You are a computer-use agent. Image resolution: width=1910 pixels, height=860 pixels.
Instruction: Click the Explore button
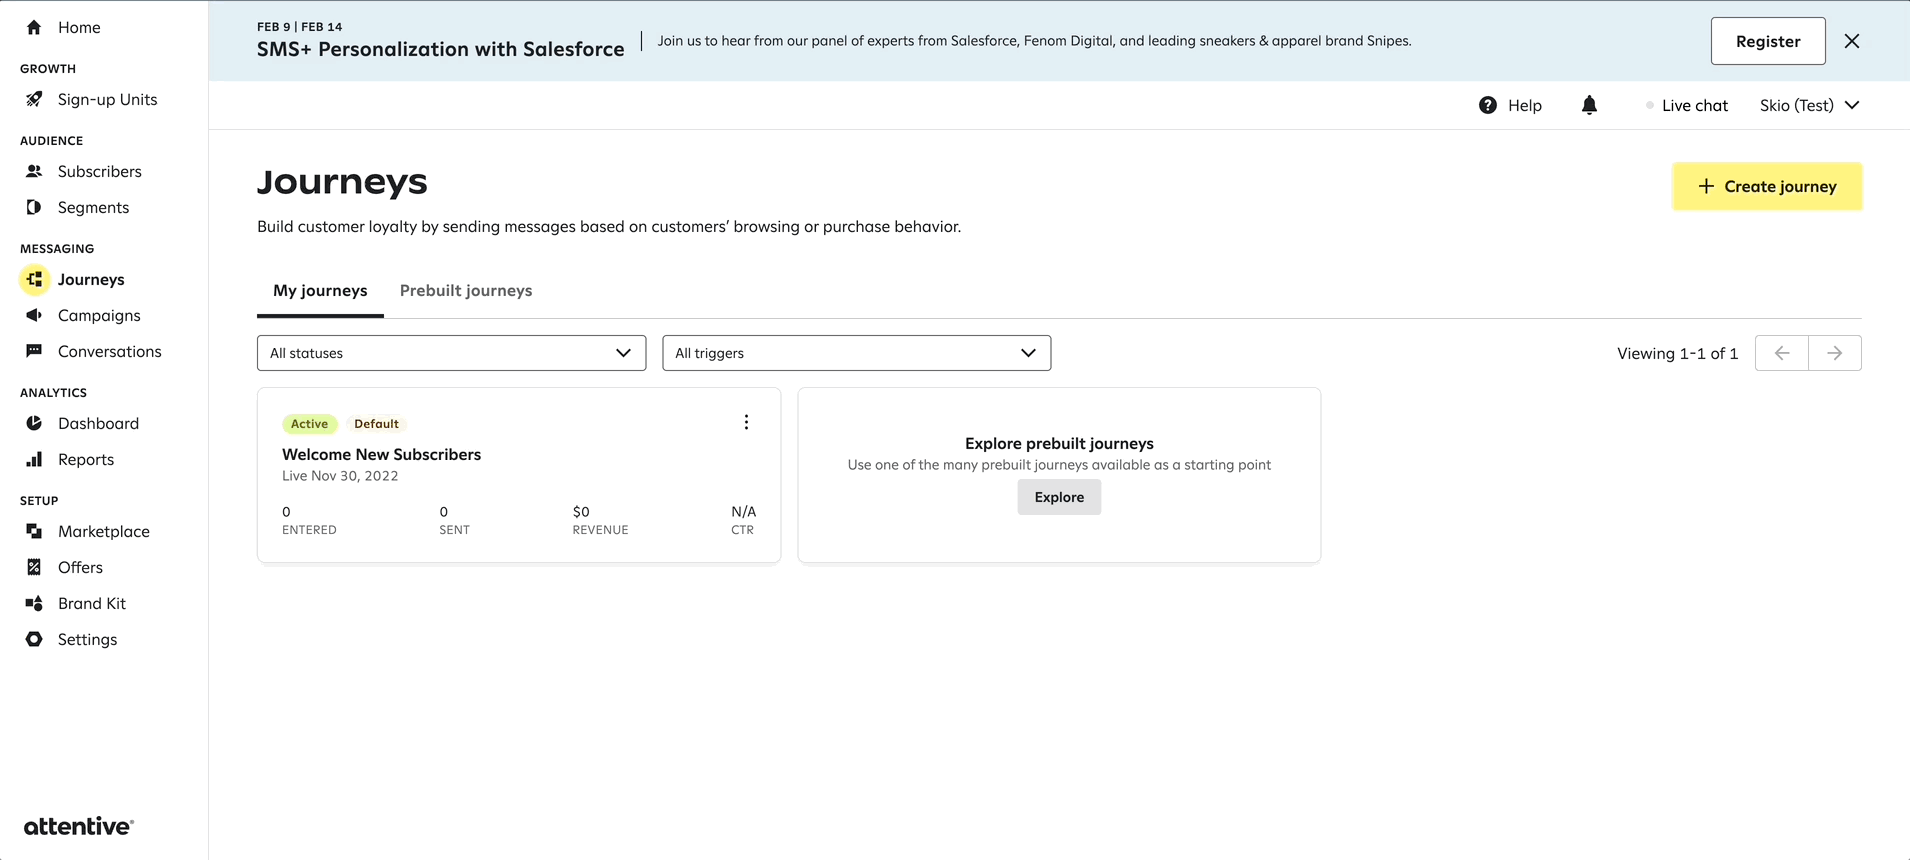pyautogui.click(x=1059, y=497)
